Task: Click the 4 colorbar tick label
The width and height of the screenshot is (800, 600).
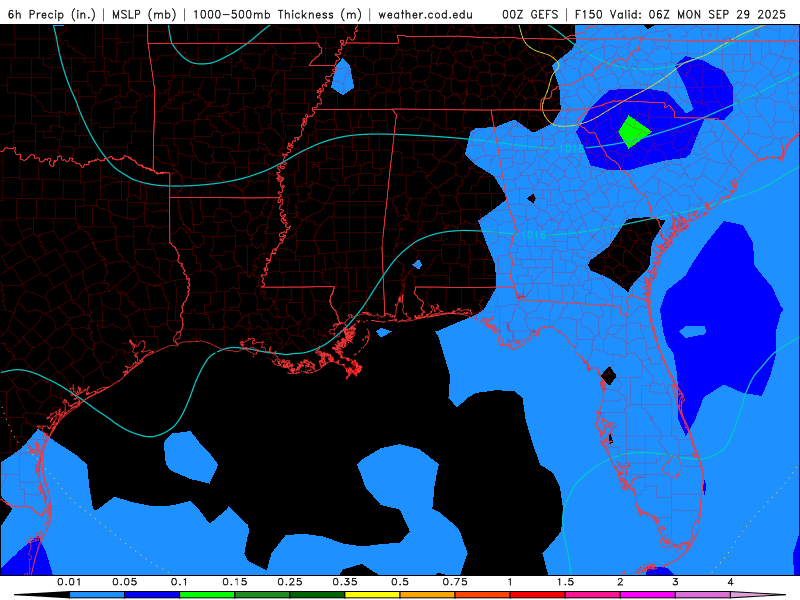Action: click(x=731, y=582)
